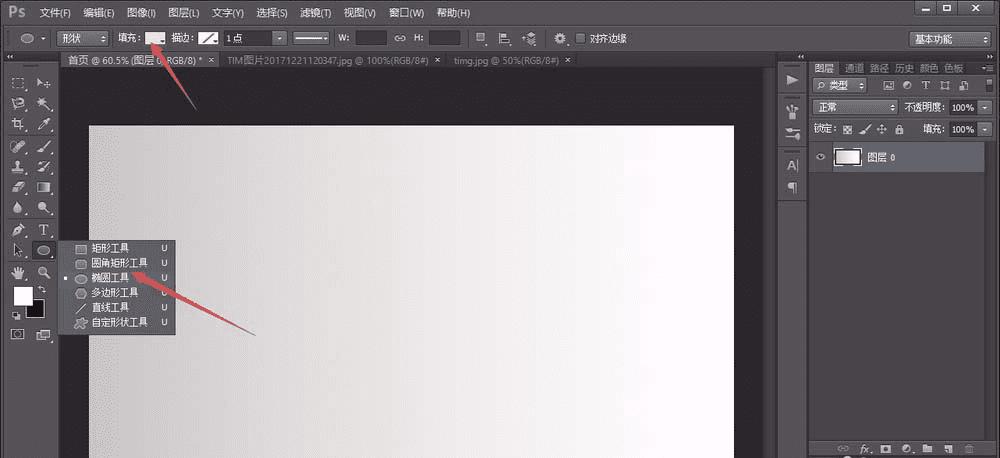
Task: Open the 不透明度 slider arrow
Action: pyautogui.click(x=986, y=107)
